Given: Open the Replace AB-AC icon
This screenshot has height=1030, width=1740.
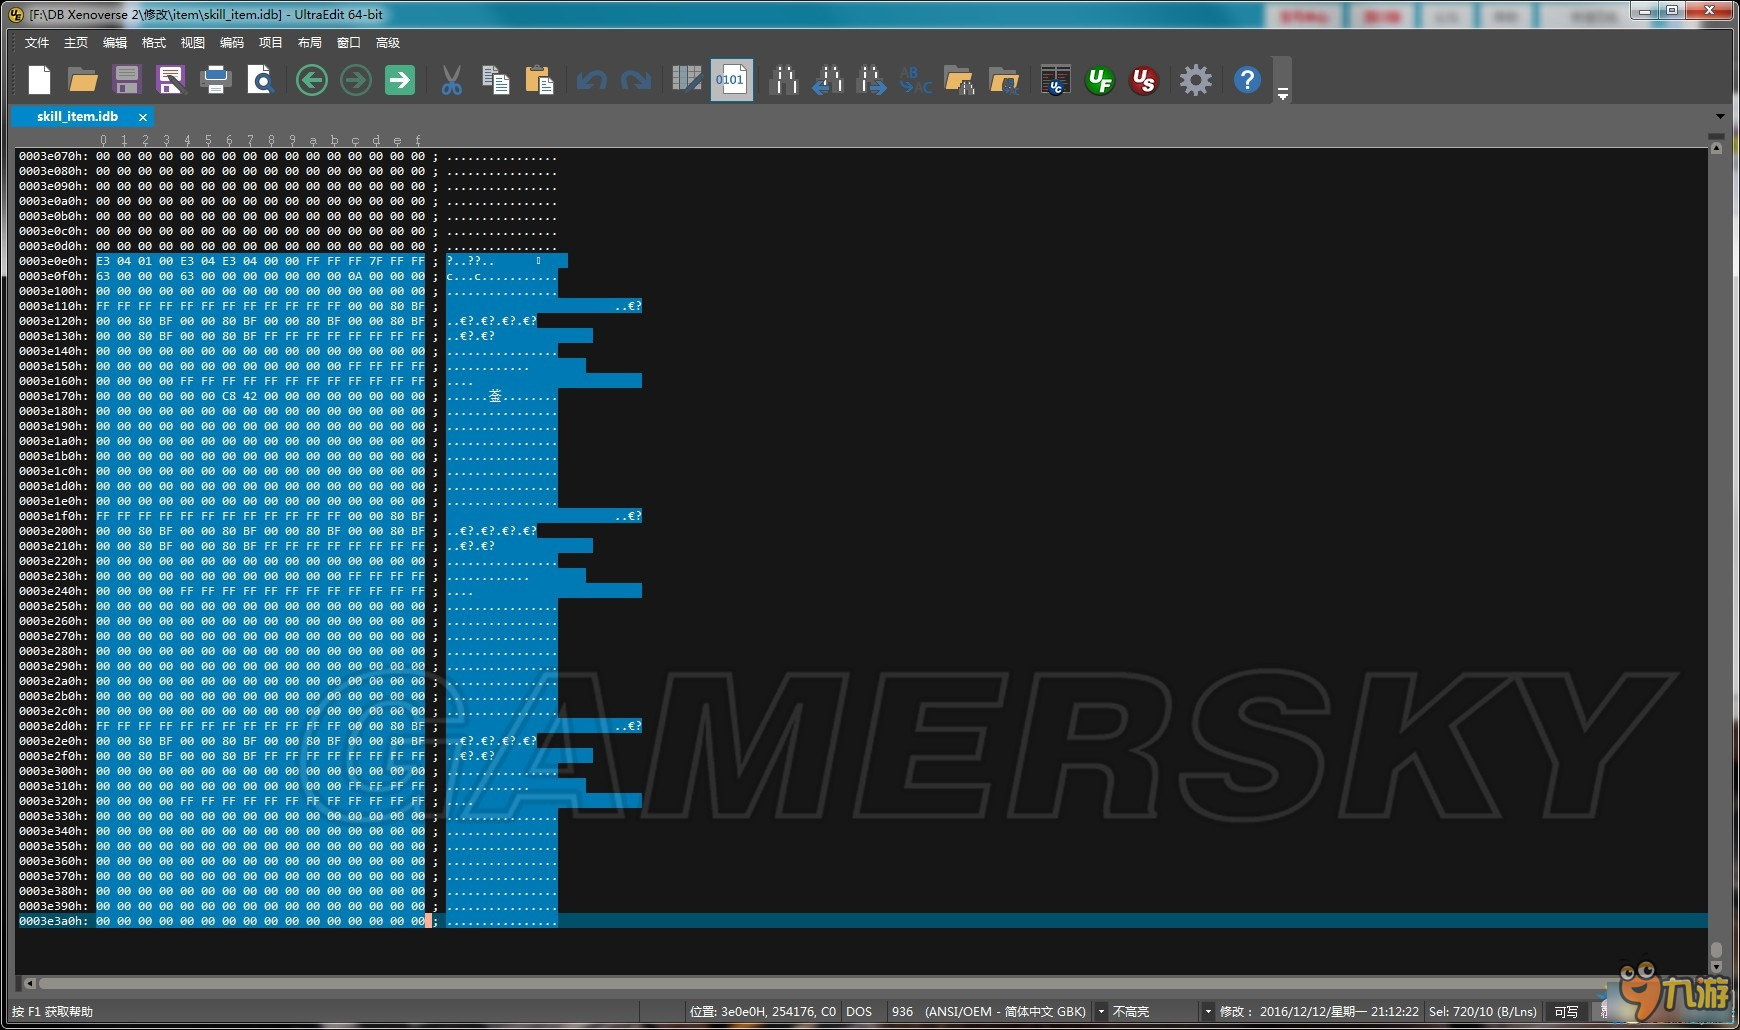Looking at the screenshot, I should [x=915, y=80].
